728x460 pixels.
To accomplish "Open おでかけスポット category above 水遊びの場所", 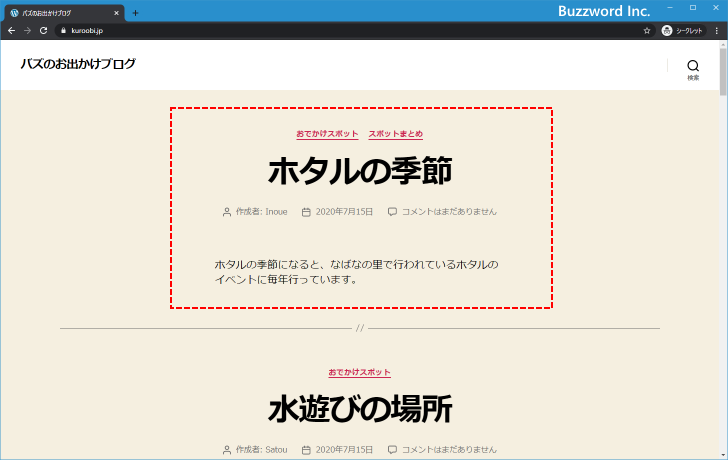I will coord(359,372).
